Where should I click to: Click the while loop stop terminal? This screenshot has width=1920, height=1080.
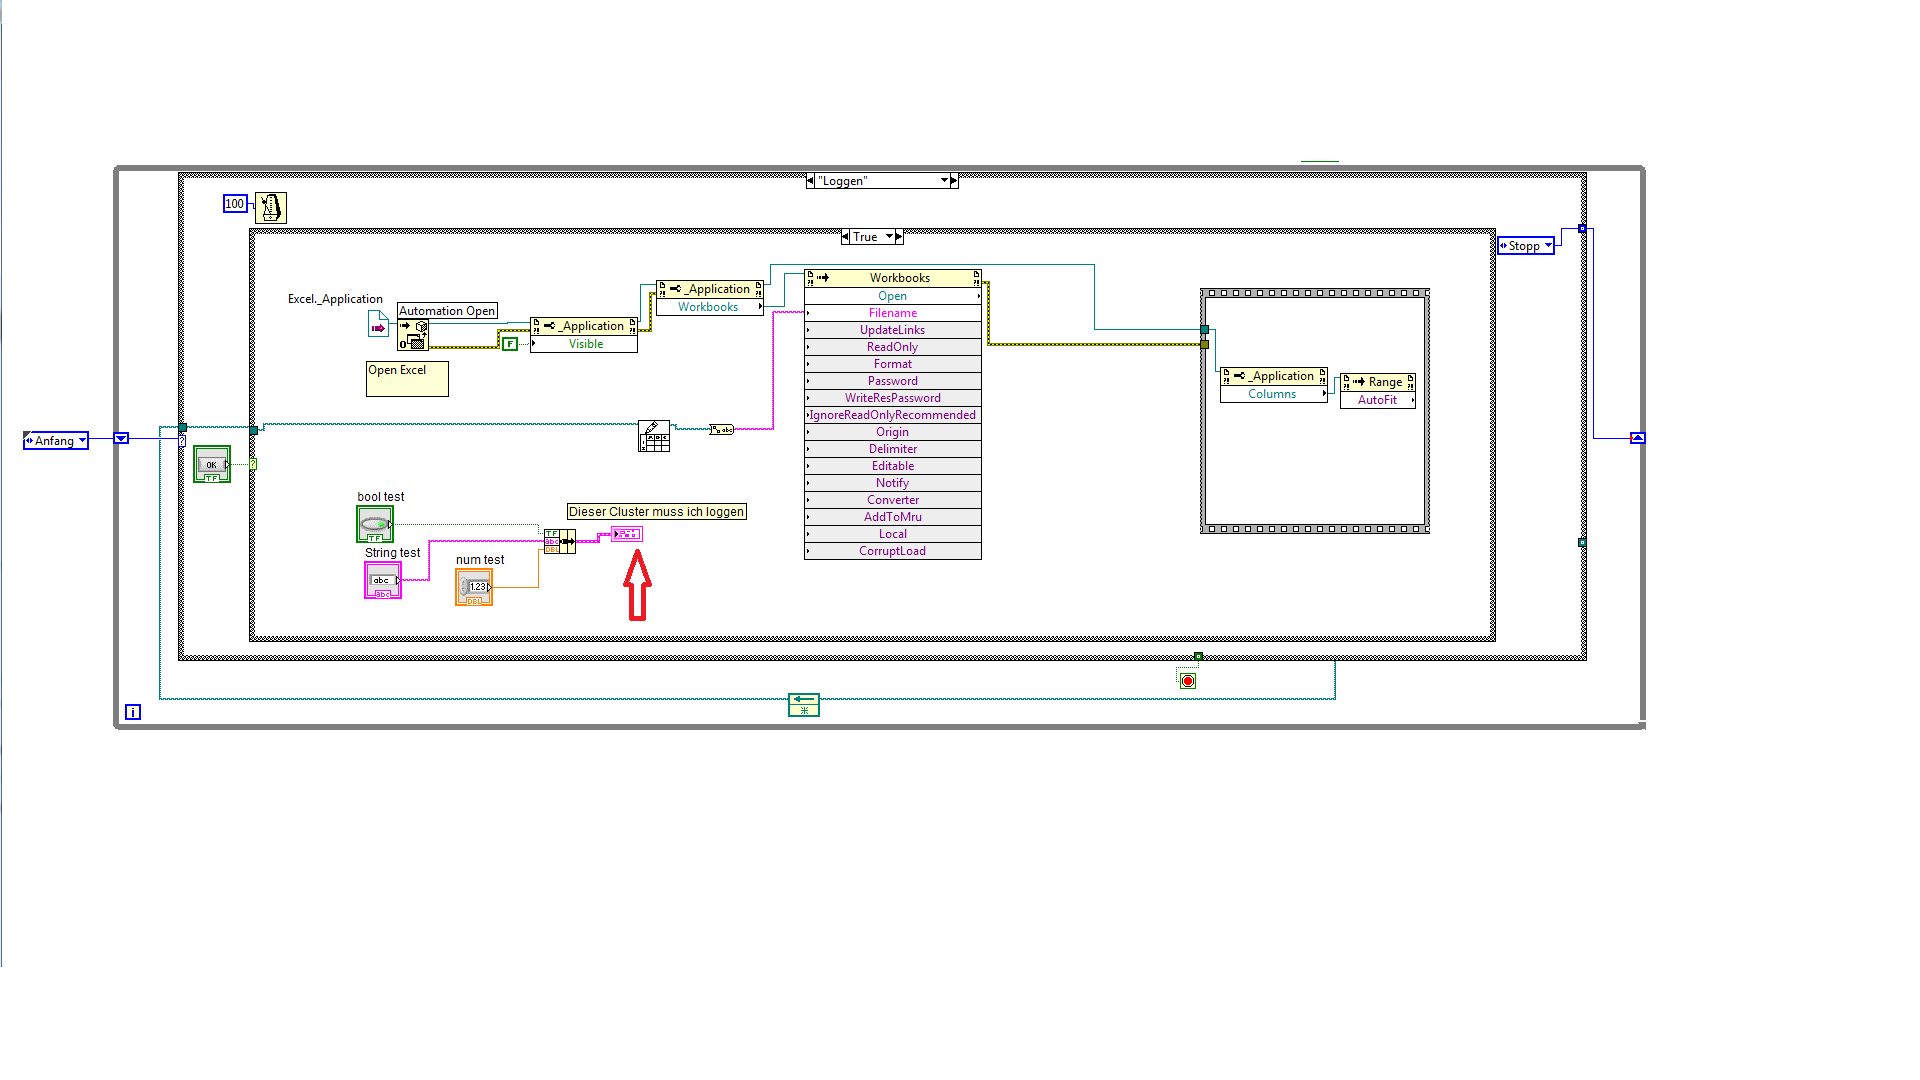tap(1187, 681)
